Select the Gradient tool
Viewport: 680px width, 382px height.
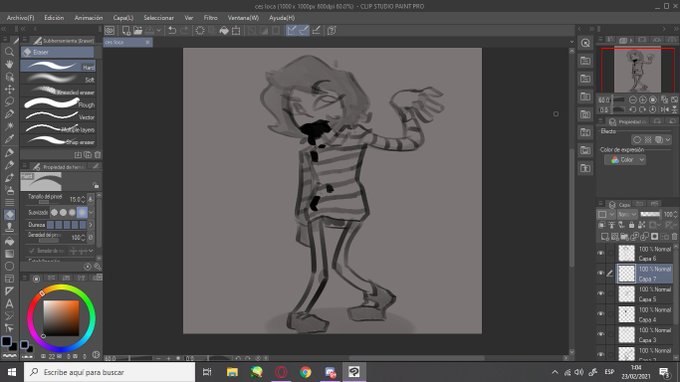click(x=9, y=254)
